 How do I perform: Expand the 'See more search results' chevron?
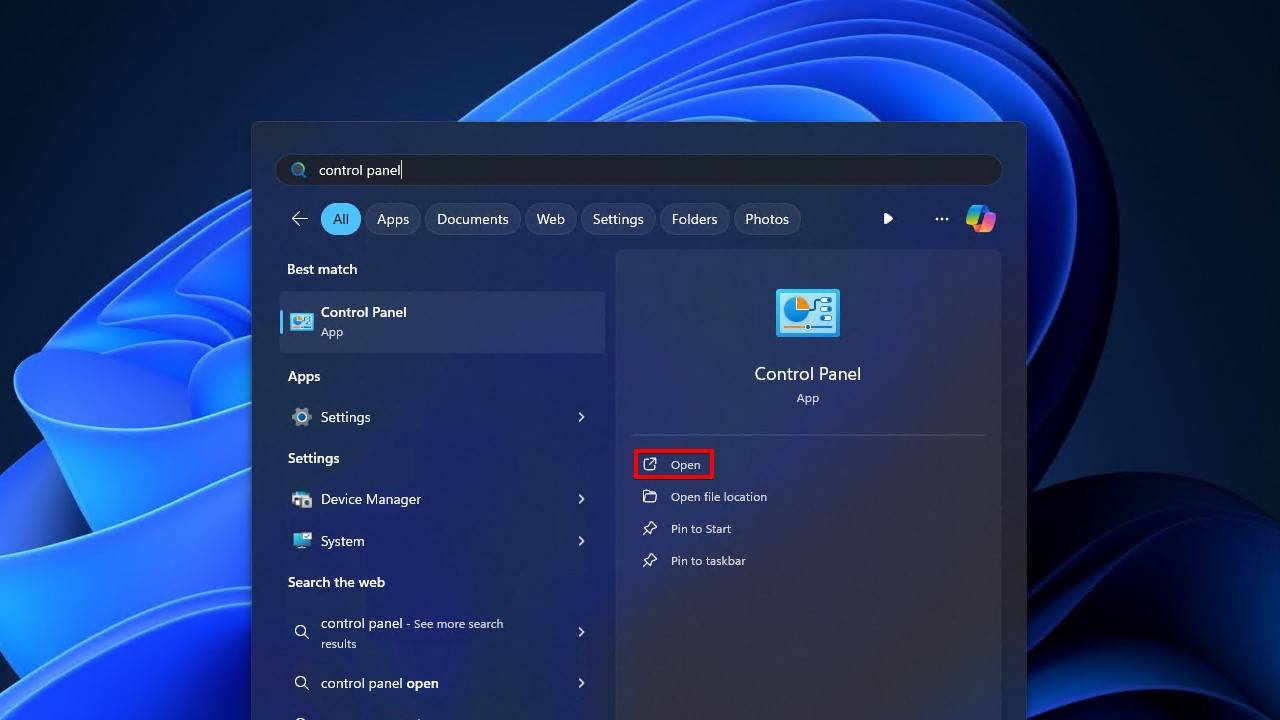click(x=581, y=632)
